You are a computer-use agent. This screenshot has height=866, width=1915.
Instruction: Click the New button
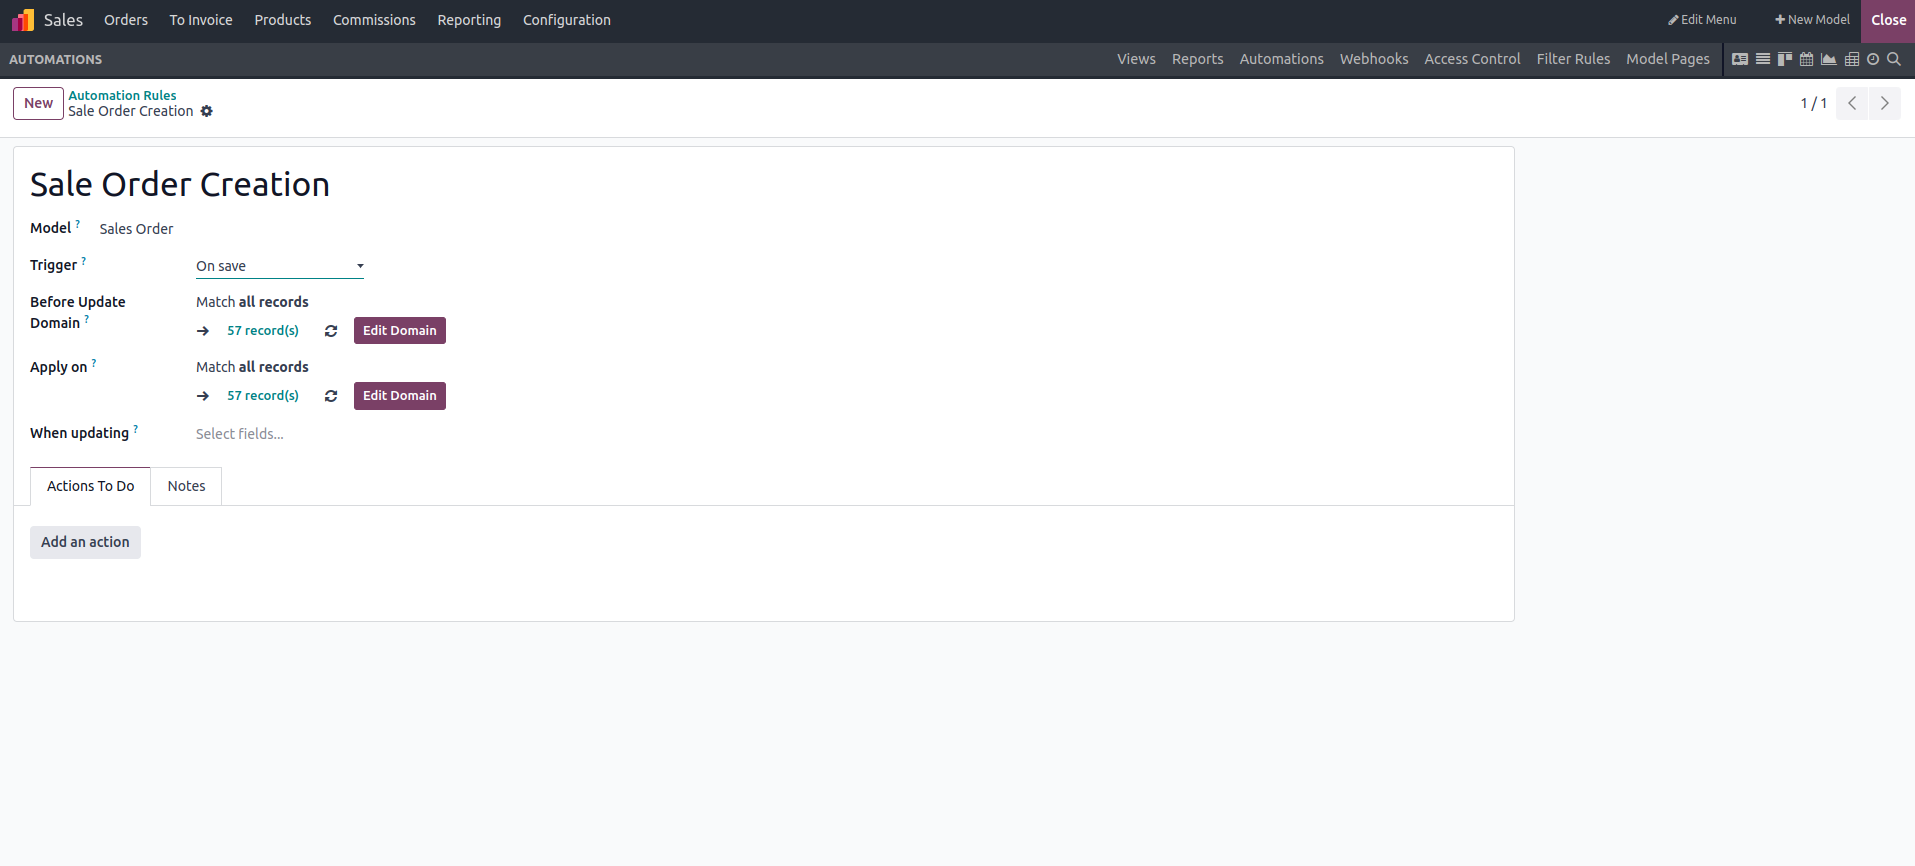pos(38,103)
